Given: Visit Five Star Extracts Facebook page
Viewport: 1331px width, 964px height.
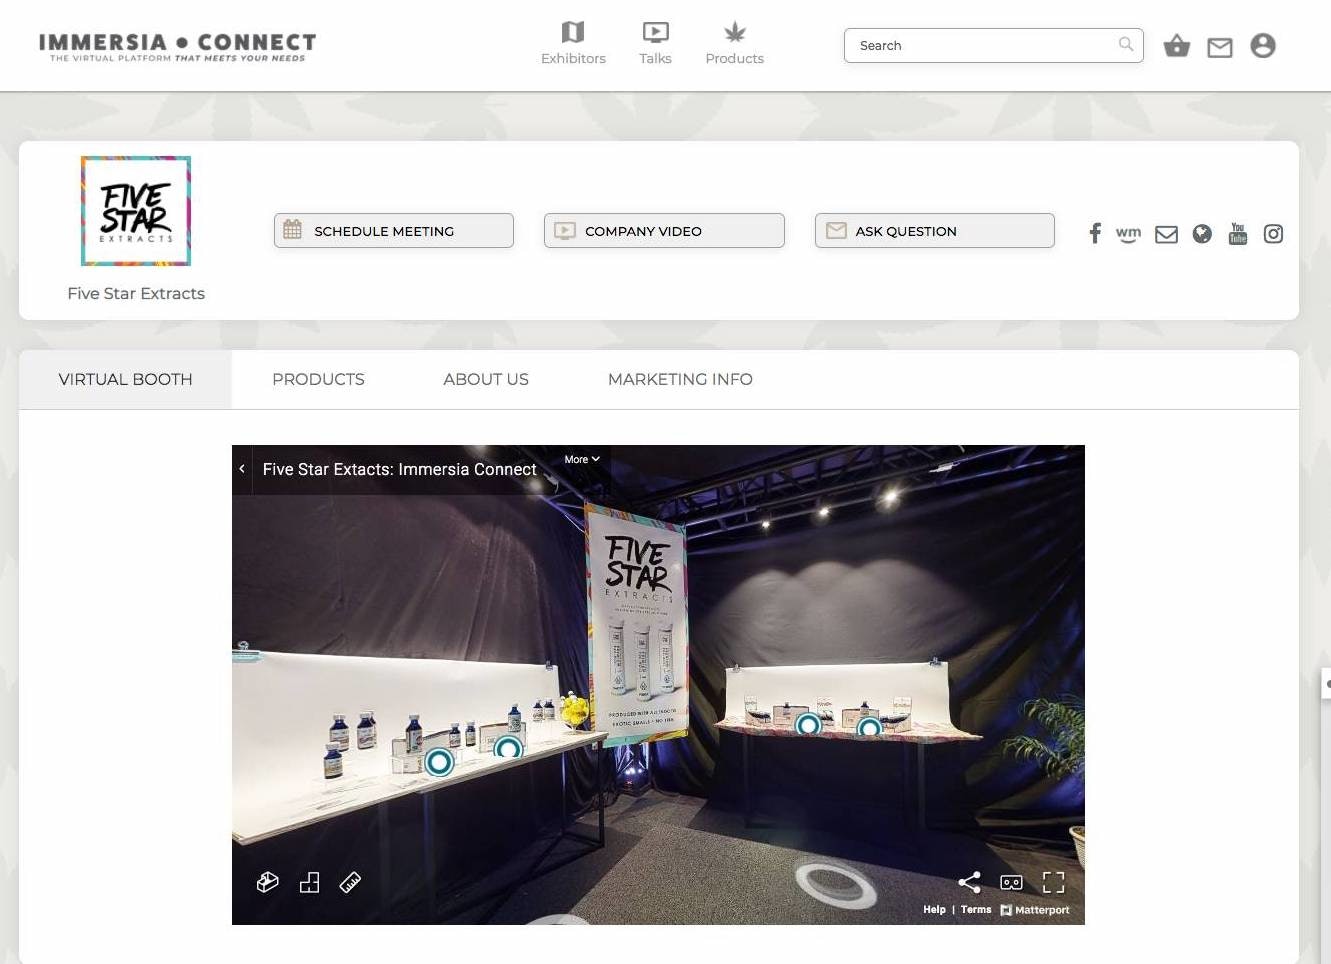Looking at the screenshot, I should pyautogui.click(x=1095, y=233).
